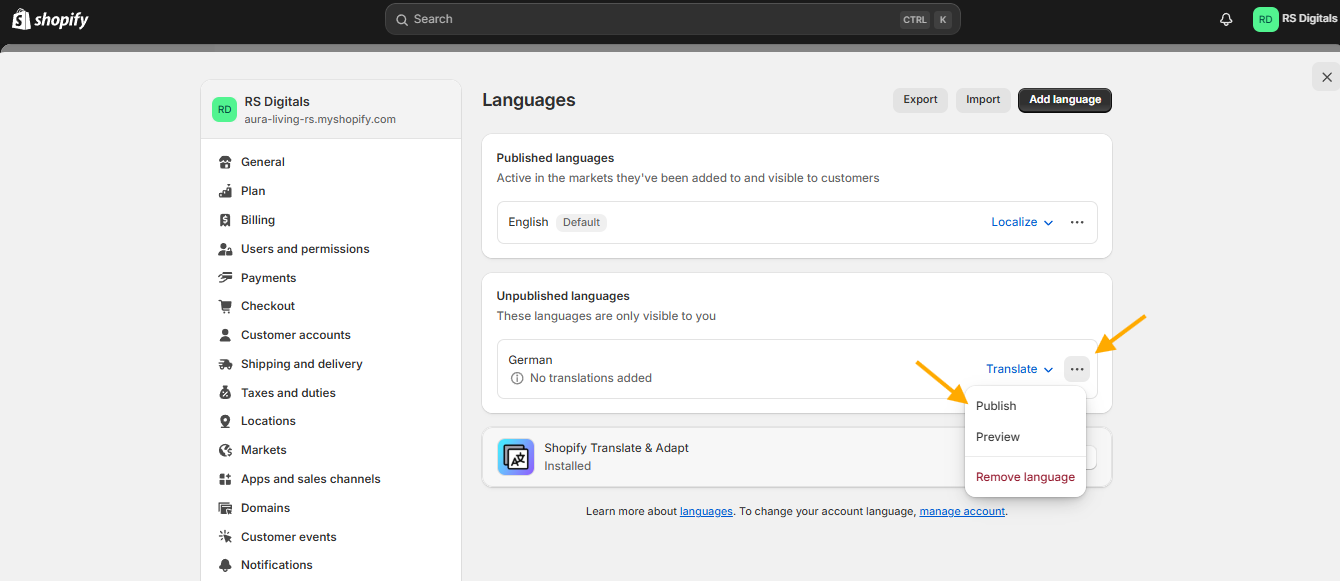Select Remove language from the menu

(1025, 477)
